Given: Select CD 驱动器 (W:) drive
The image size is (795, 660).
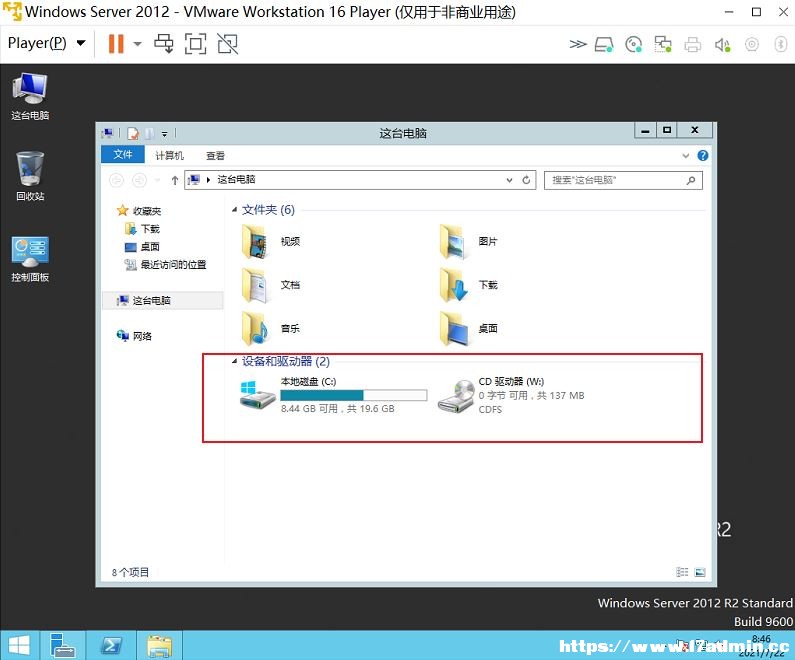Looking at the screenshot, I should coord(511,395).
